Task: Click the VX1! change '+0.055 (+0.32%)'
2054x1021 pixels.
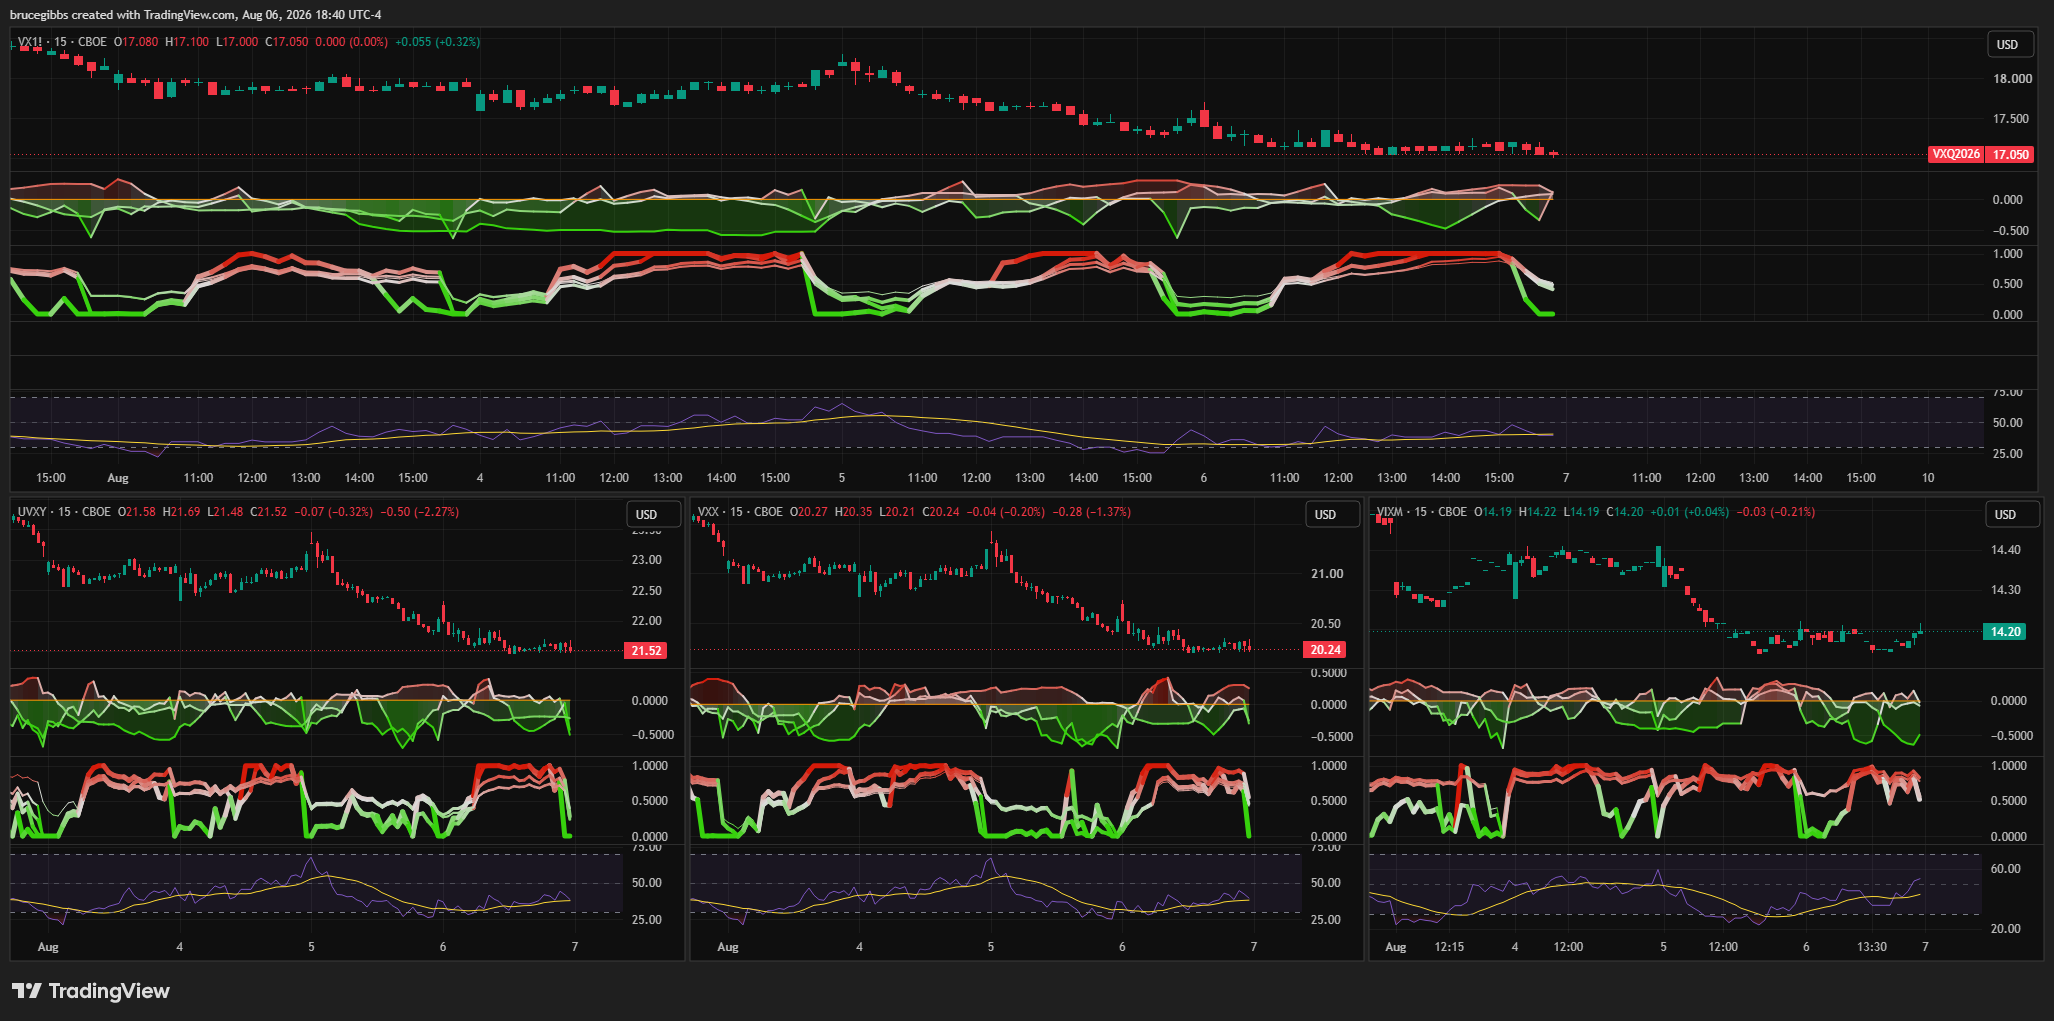Action: pyautogui.click(x=438, y=42)
